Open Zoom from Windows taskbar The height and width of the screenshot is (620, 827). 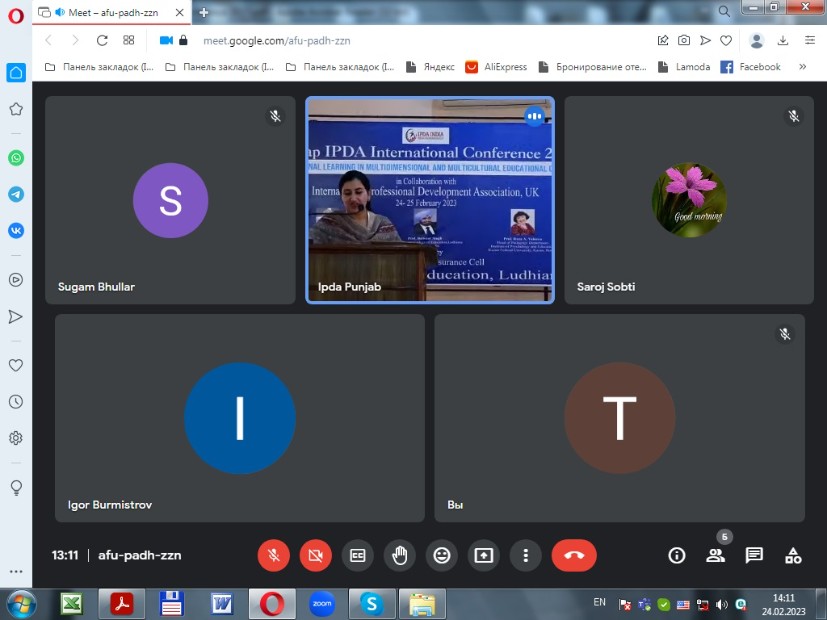321,604
